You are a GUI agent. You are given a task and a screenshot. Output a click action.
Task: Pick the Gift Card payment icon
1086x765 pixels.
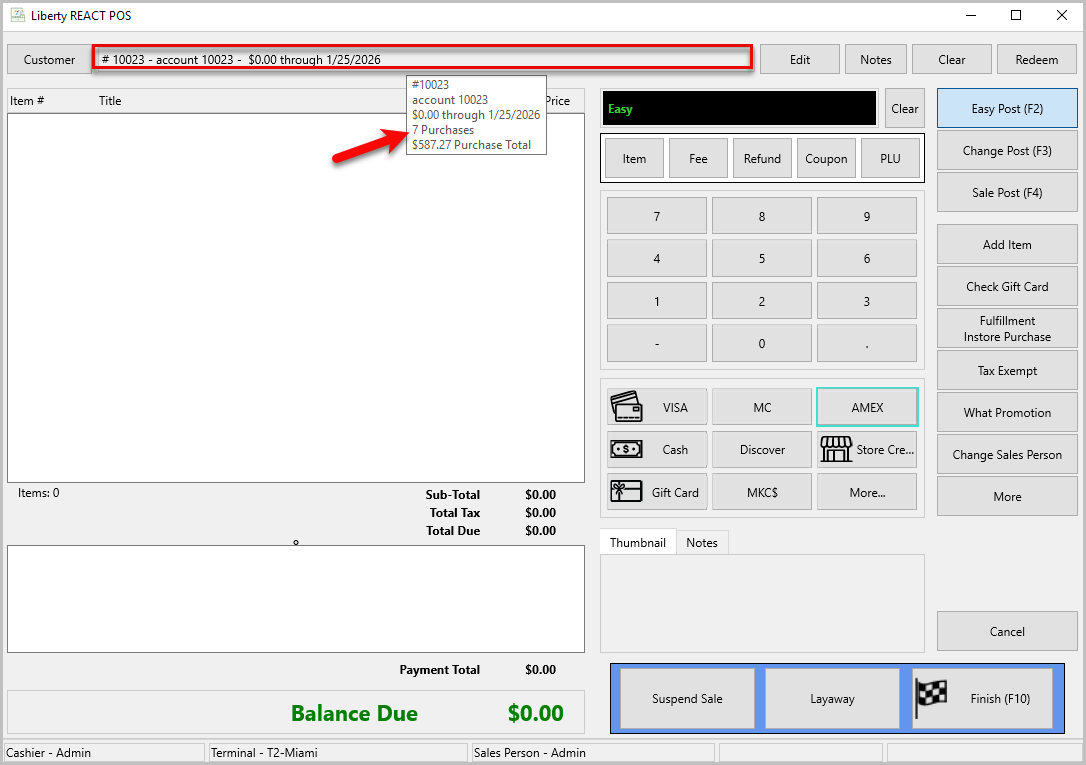coord(626,492)
